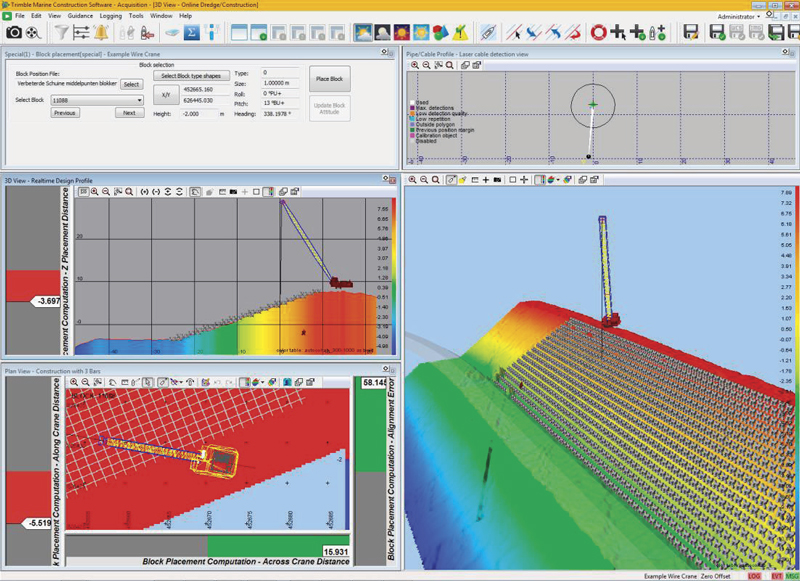Screen dimensions: 800x581
Task: Open the View menu
Action: (x=55, y=16)
